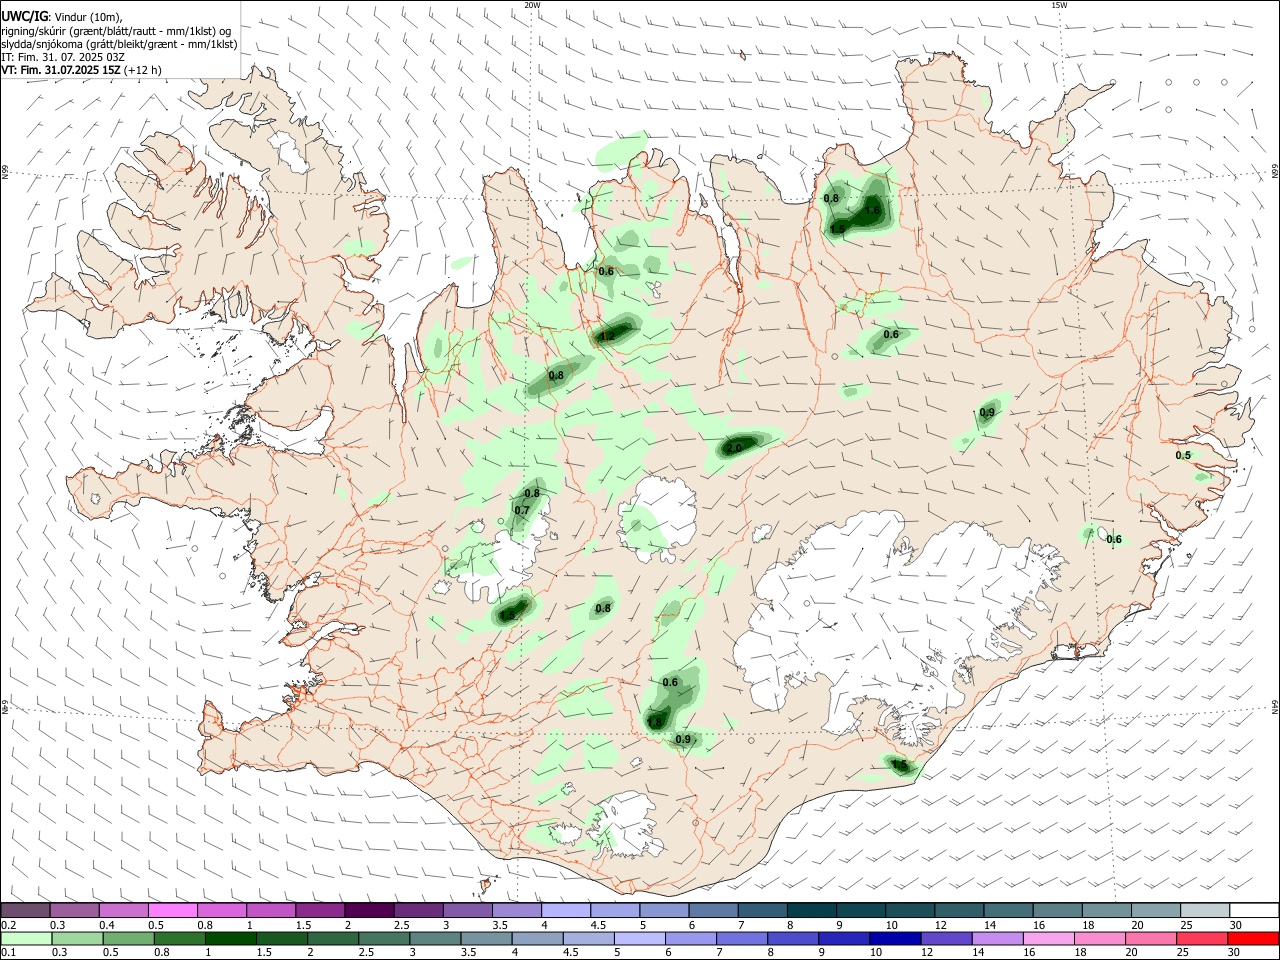Click the "0.7" precipitation label on the map
This screenshot has width=1280, height=960.
[x=522, y=511]
